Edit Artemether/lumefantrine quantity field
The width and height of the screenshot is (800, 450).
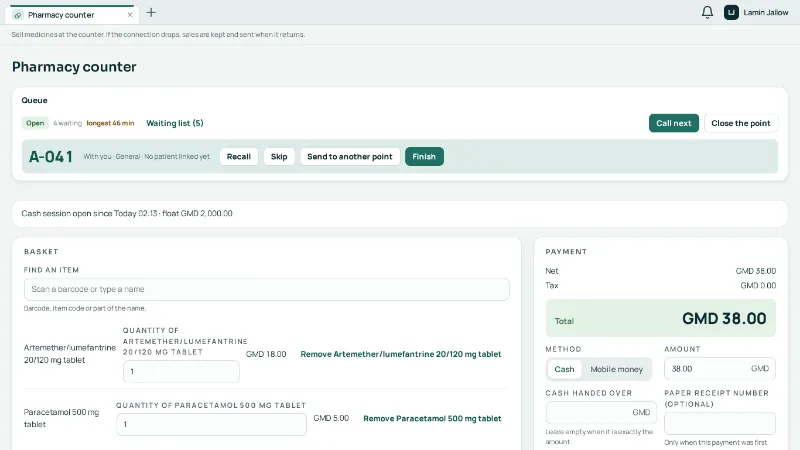[x=181, y=371]
